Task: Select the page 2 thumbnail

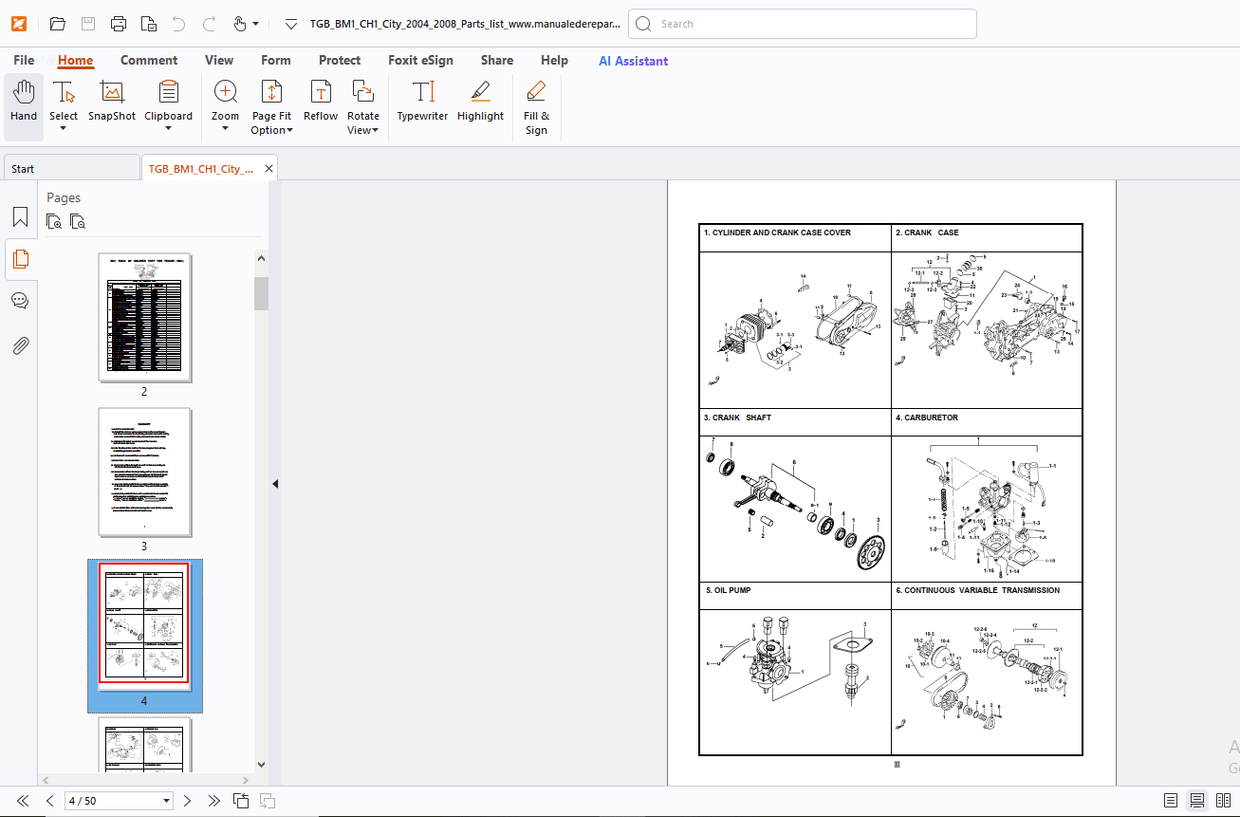Action: (145, 317)
